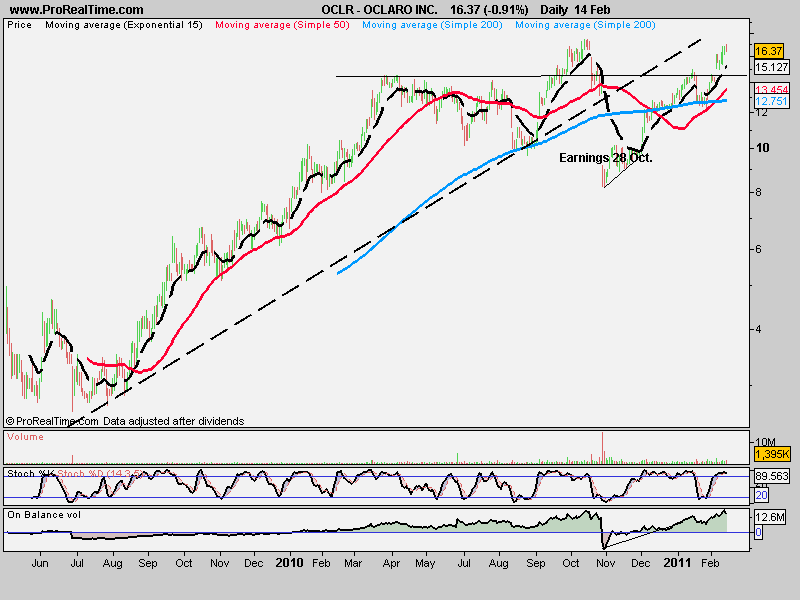
Task: Click the blue 0 on-balance level tag
Action: pyautogui.click(x=758, y=532)
